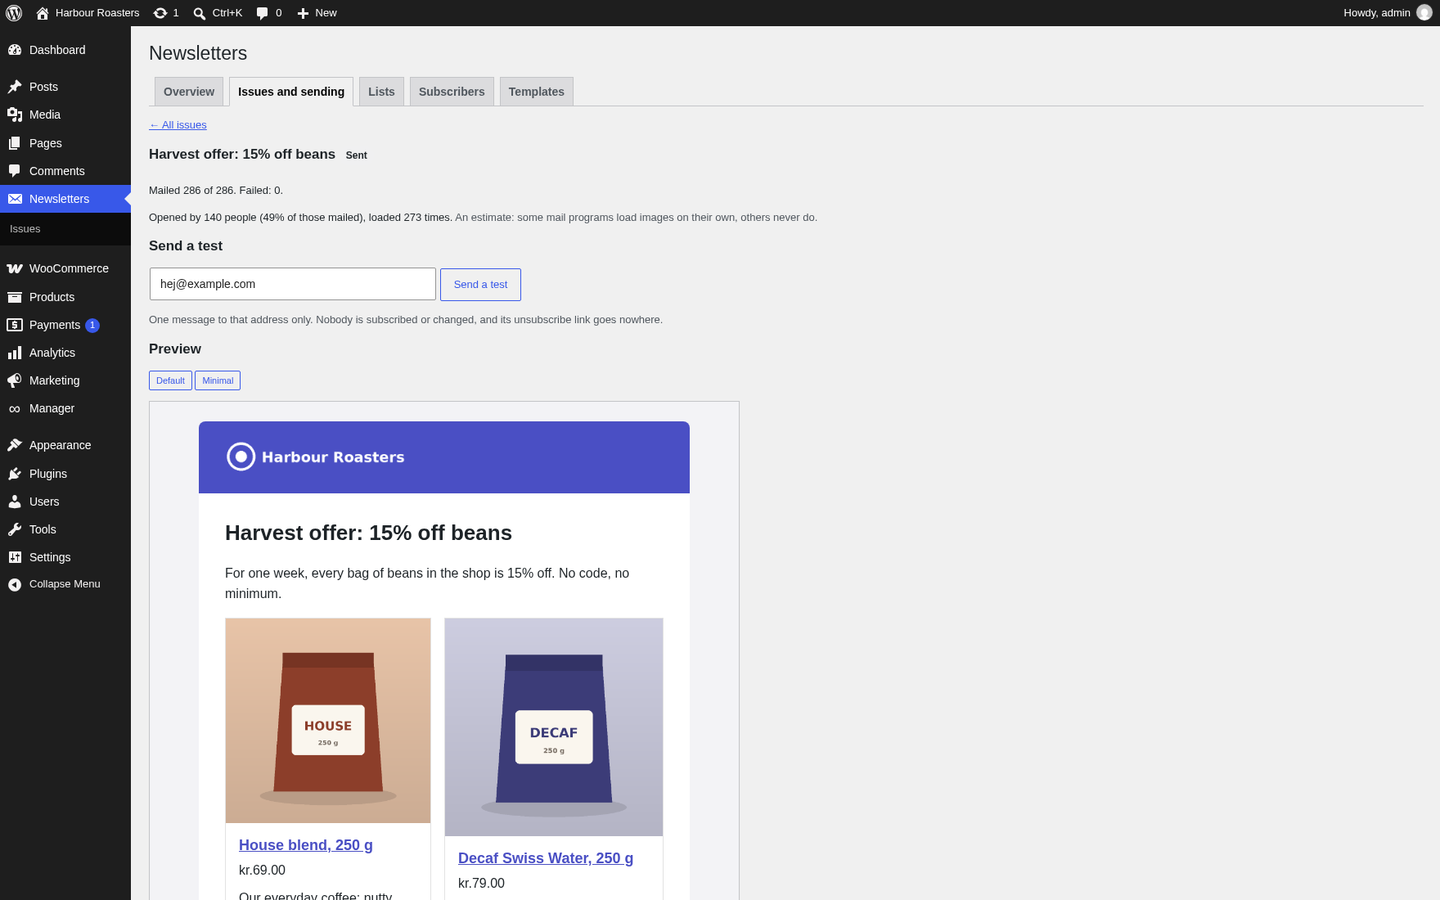1440x900 pixels.
Task: Open the Howdy, admin account menu
Action: [1388, 13]
